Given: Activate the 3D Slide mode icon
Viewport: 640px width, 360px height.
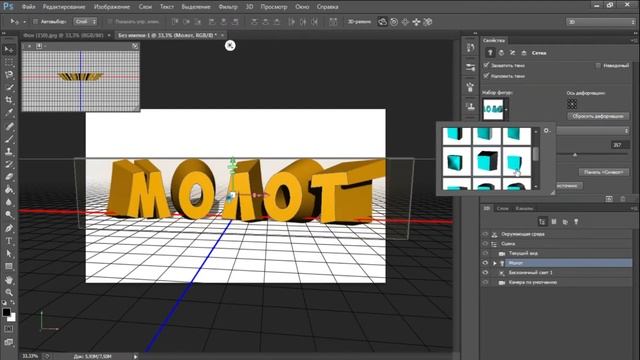Looking at the screenshot, I should (416, 22).
